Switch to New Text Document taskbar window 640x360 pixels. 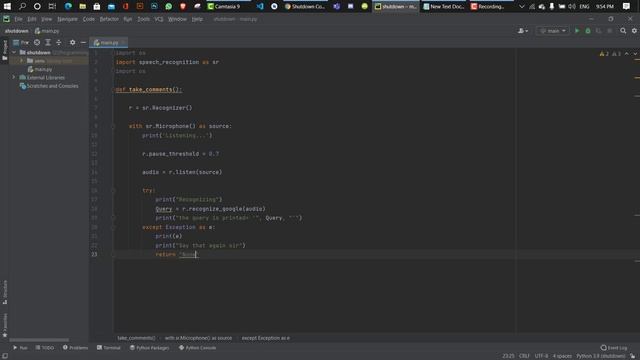(x=444, y=6)
